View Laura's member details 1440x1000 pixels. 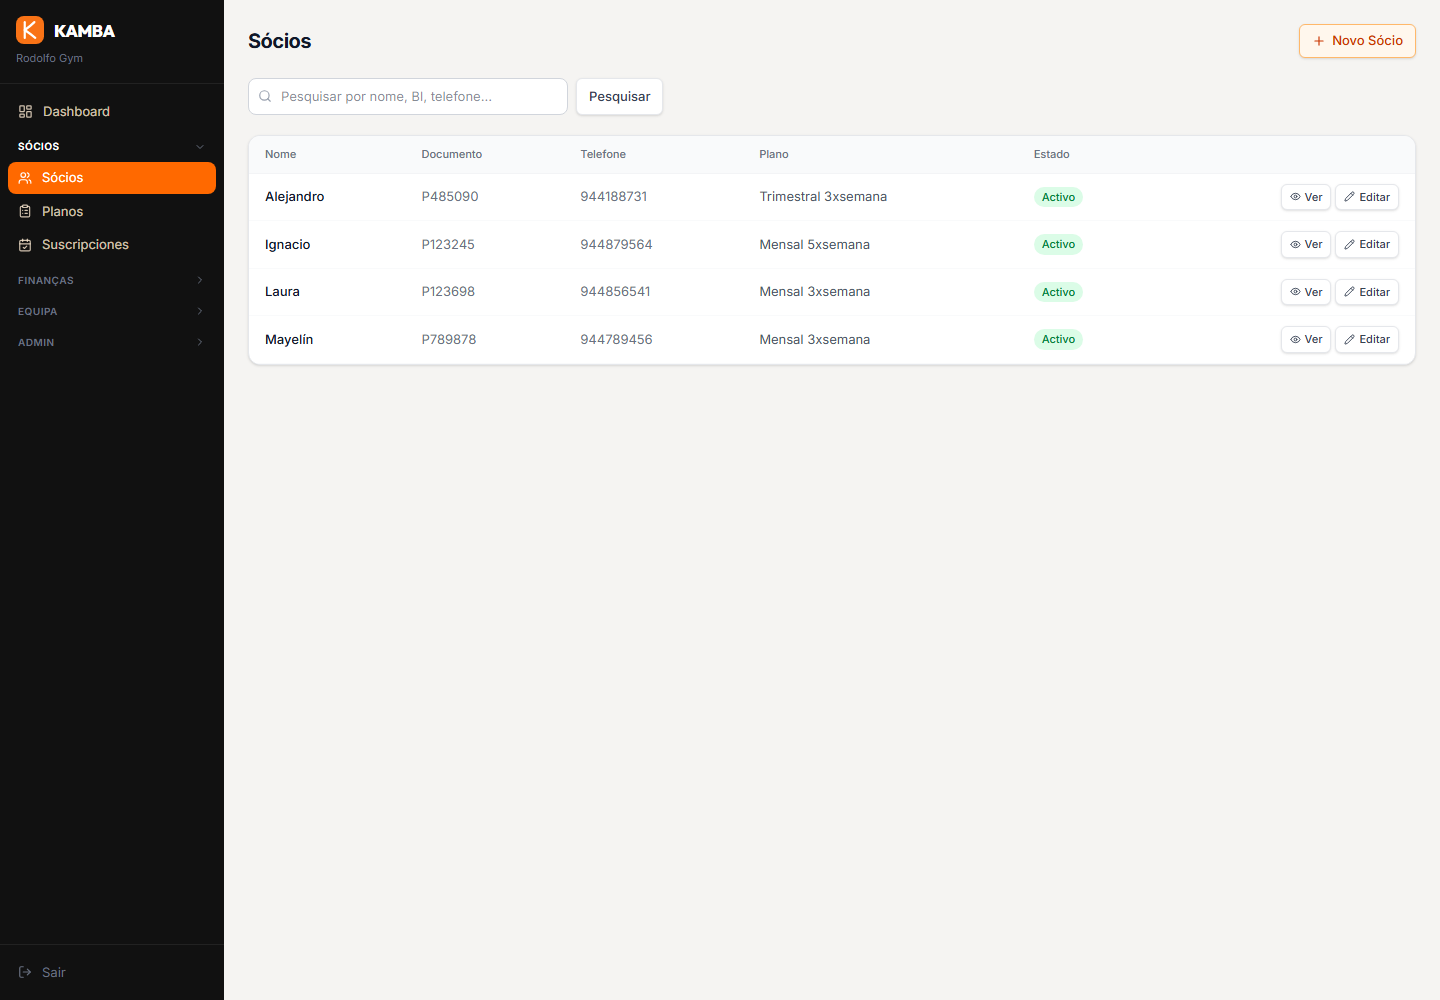pyautogui.click(x=1306, y=292)
